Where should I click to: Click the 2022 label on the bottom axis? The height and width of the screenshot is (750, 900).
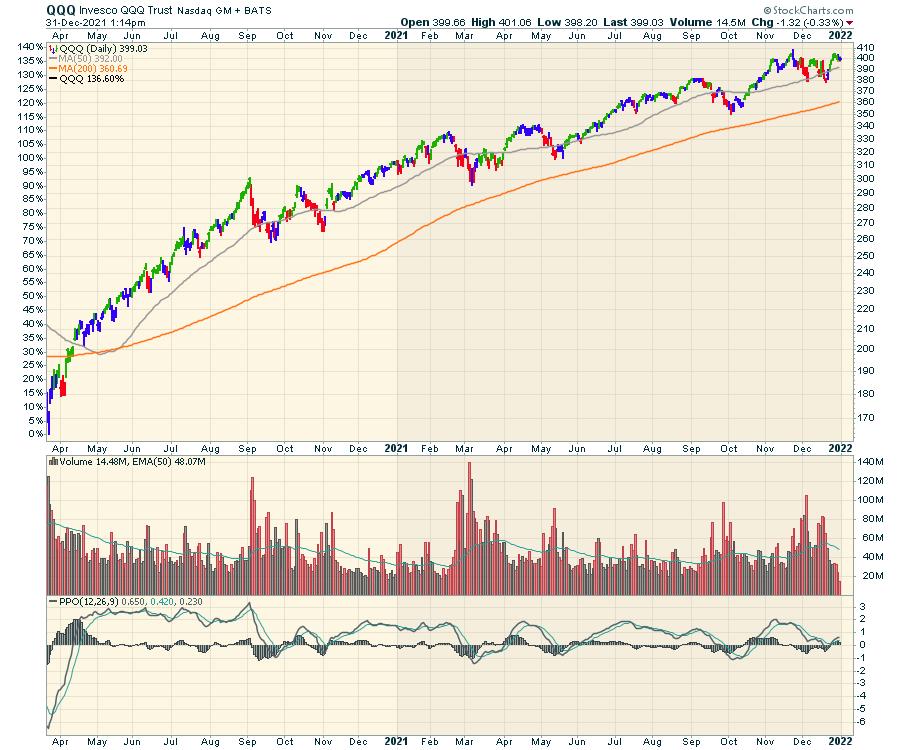(x=839, y=741)
